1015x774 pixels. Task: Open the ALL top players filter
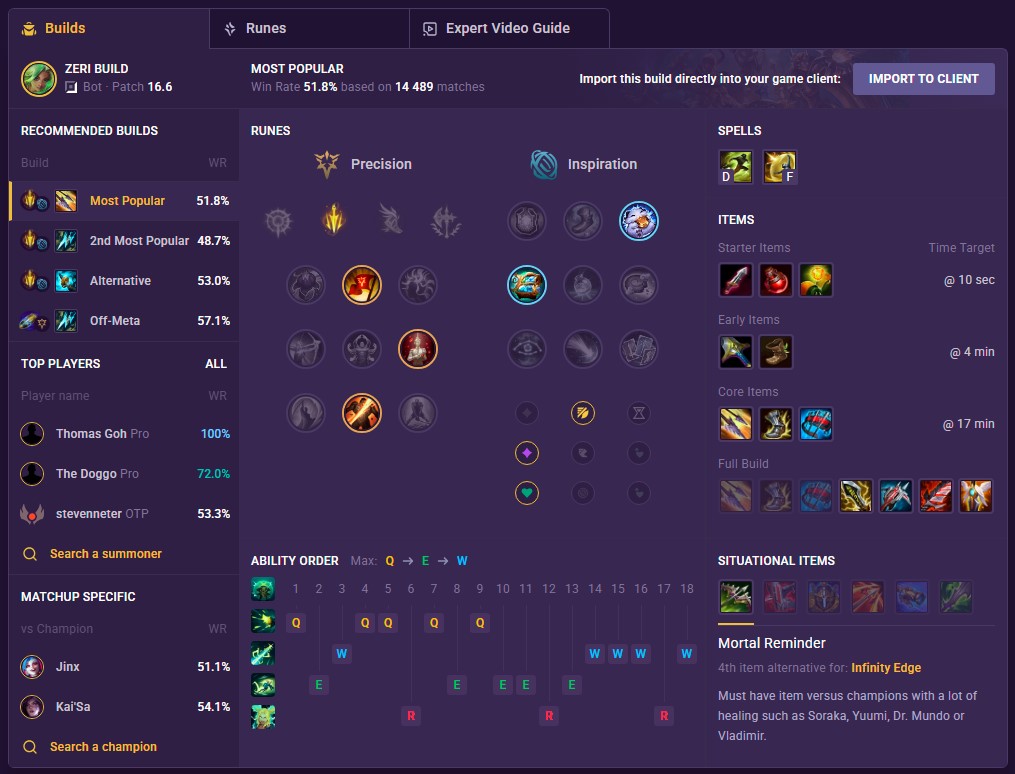point(216,364)
